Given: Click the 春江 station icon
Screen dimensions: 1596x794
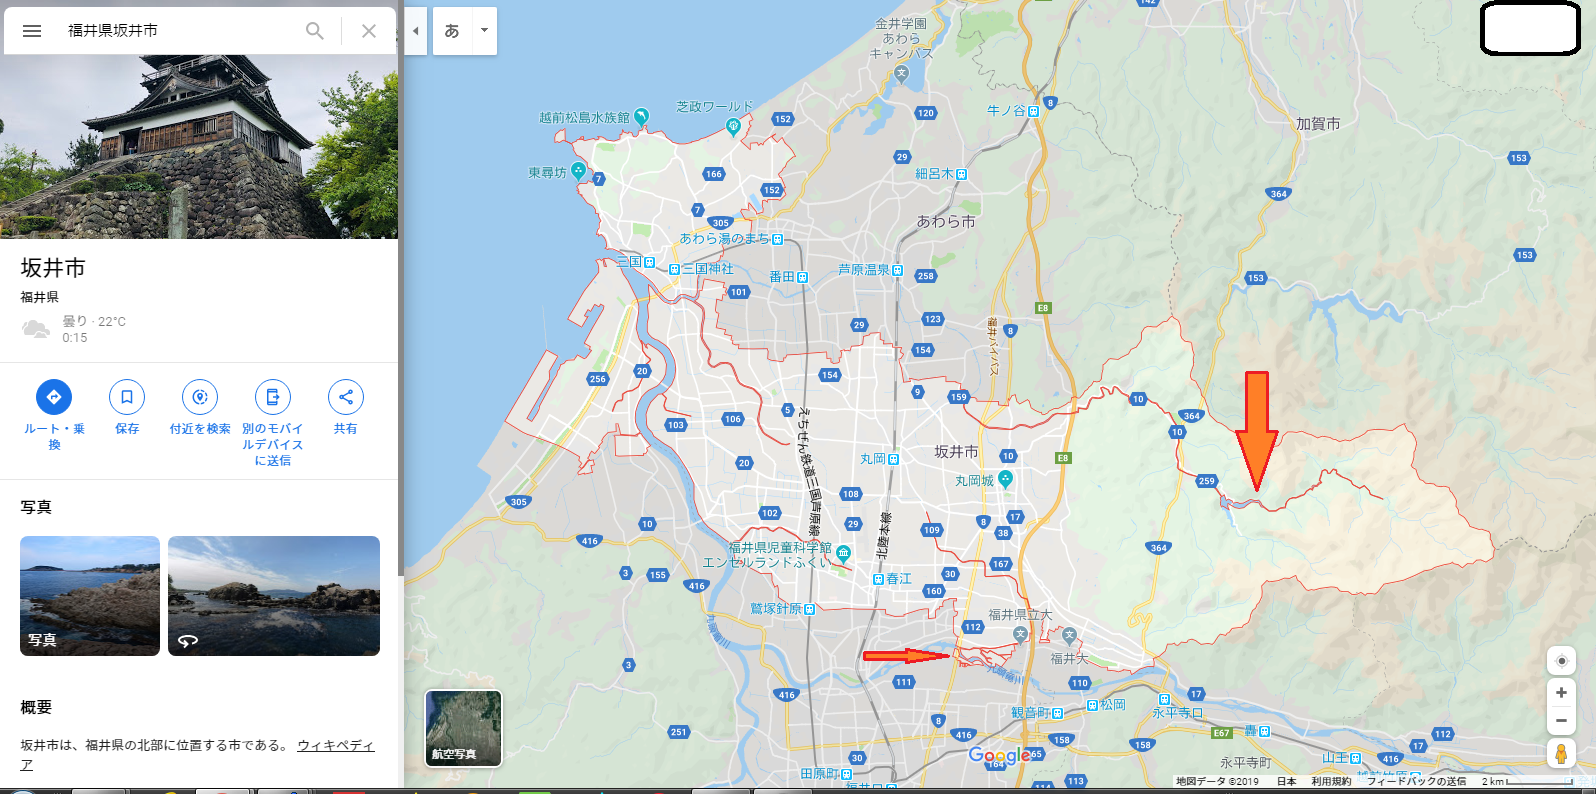Looking at the screenshot, I should pyautogui.click(x=878, y=579).
